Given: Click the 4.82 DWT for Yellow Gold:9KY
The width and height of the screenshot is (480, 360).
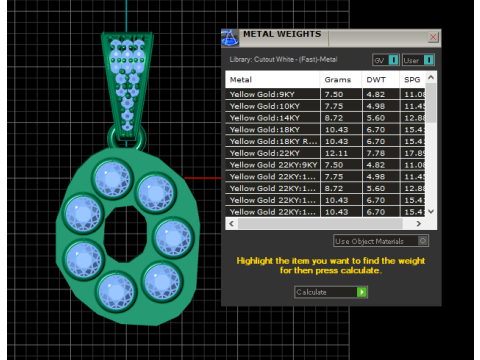Looking at the screenshot, I should [x=376, y=95].
